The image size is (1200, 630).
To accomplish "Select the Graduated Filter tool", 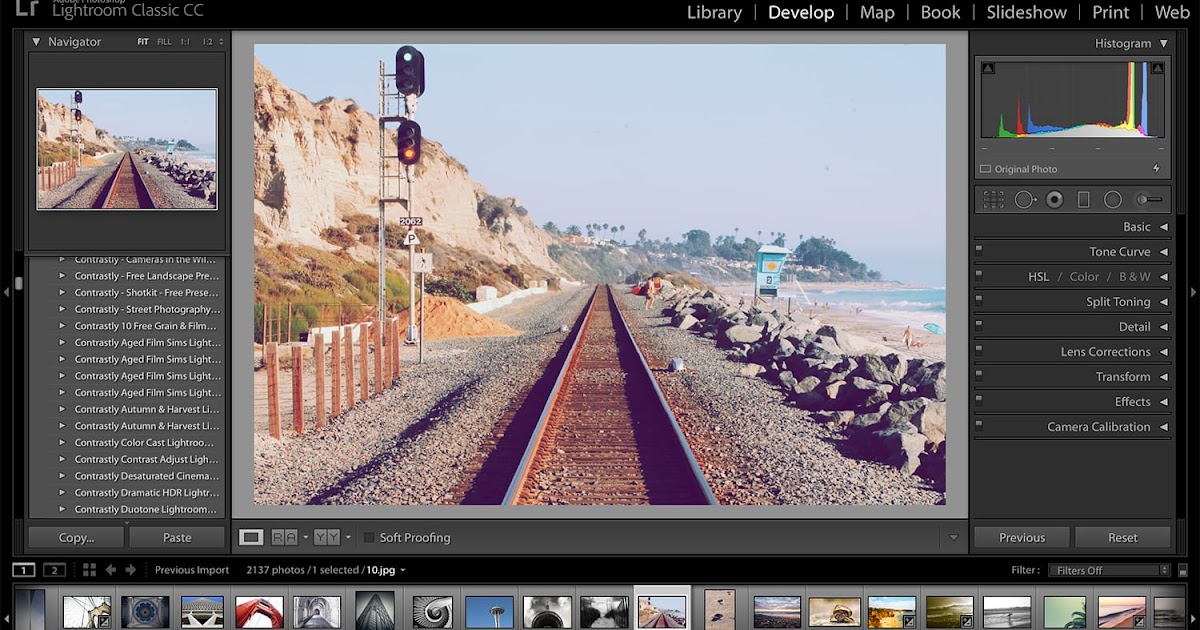I will click(1083, 200).
